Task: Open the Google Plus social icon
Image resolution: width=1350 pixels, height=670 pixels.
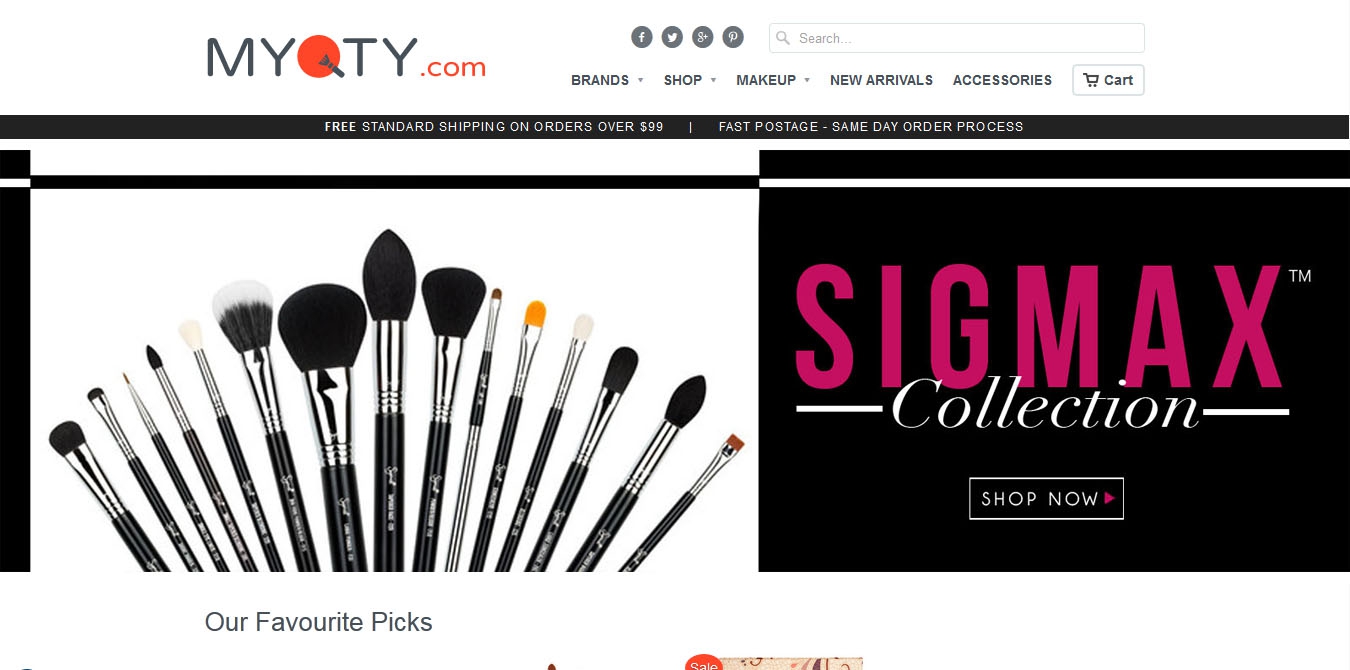Action: (x=703, y=37)
